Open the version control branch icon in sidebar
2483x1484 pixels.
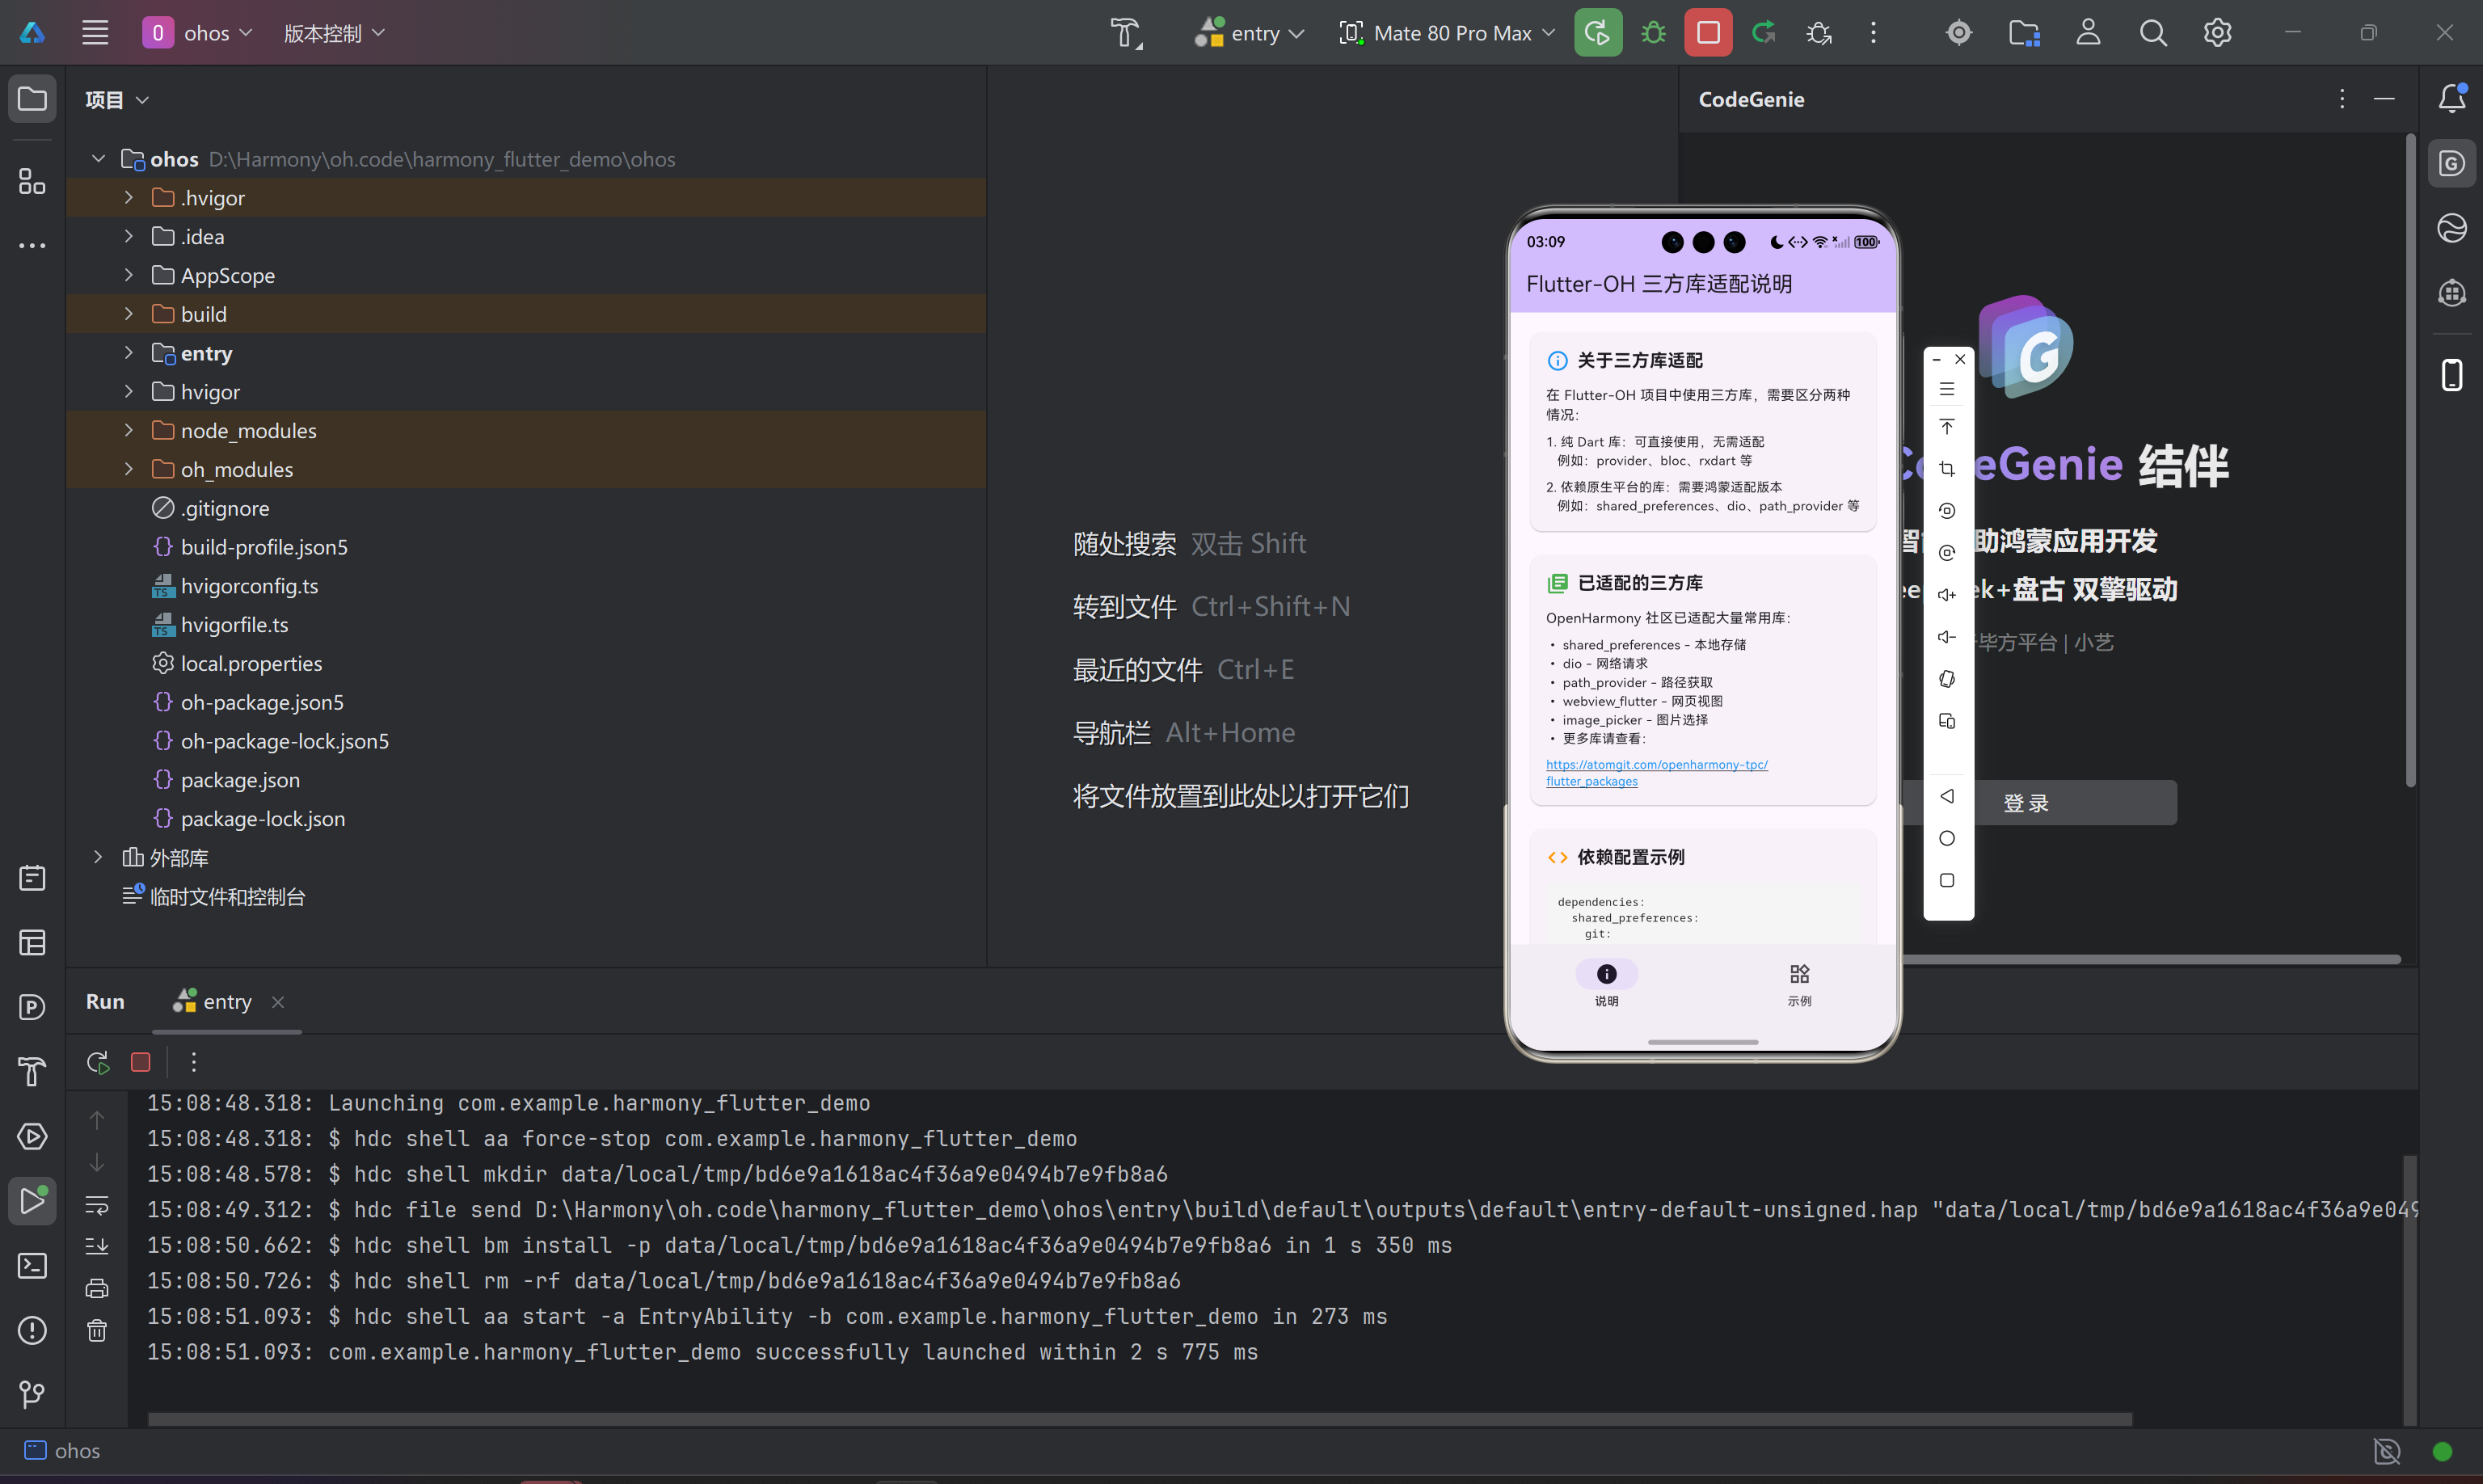point(32,1394)
